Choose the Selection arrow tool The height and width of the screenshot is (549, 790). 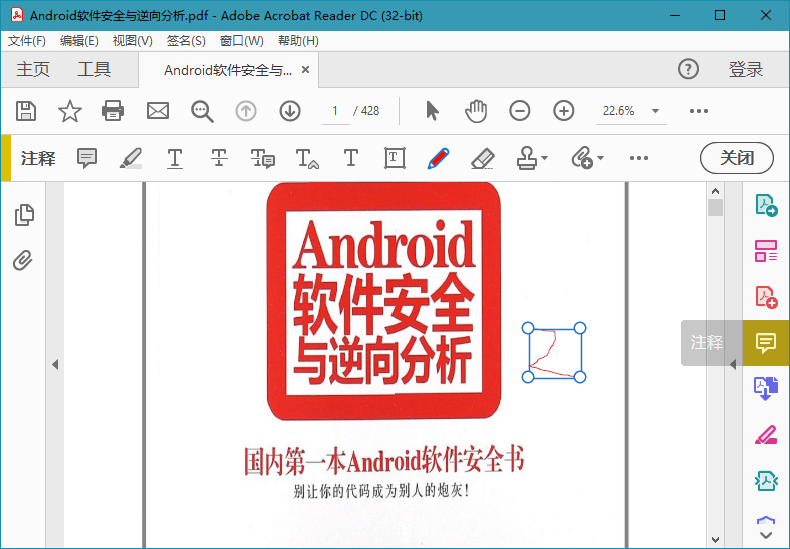click(432, 111)
